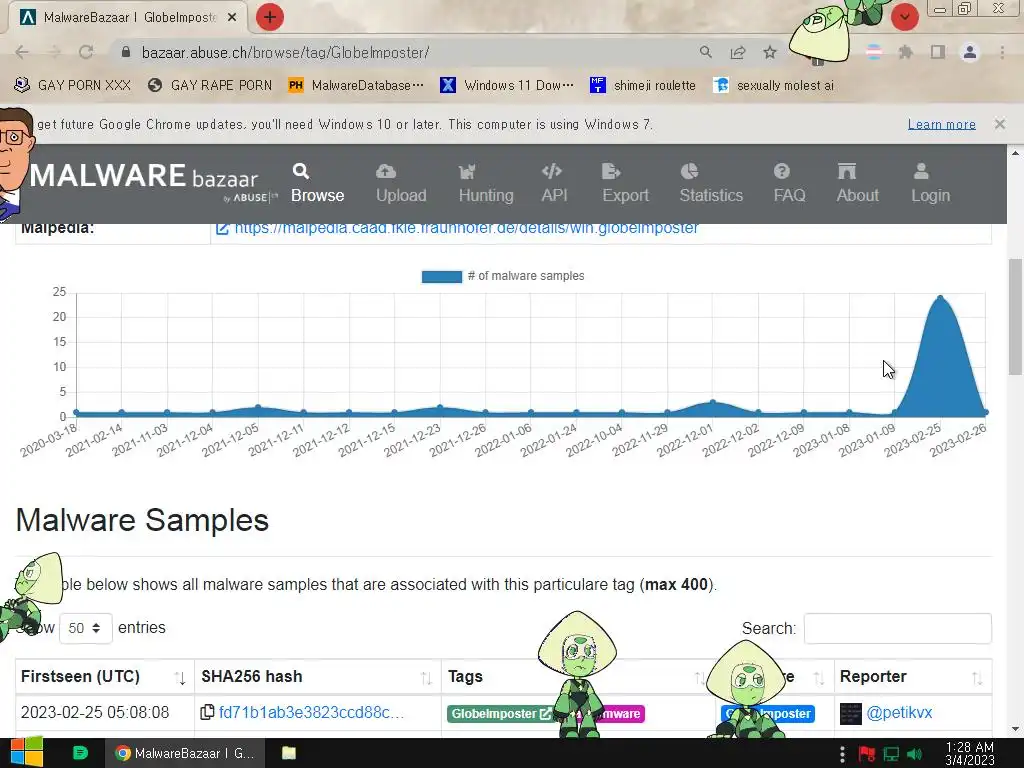Dismiss the Chrome update infobar
The width and height of the screenshot is (1024, 768).
[x=1000, y=124]
